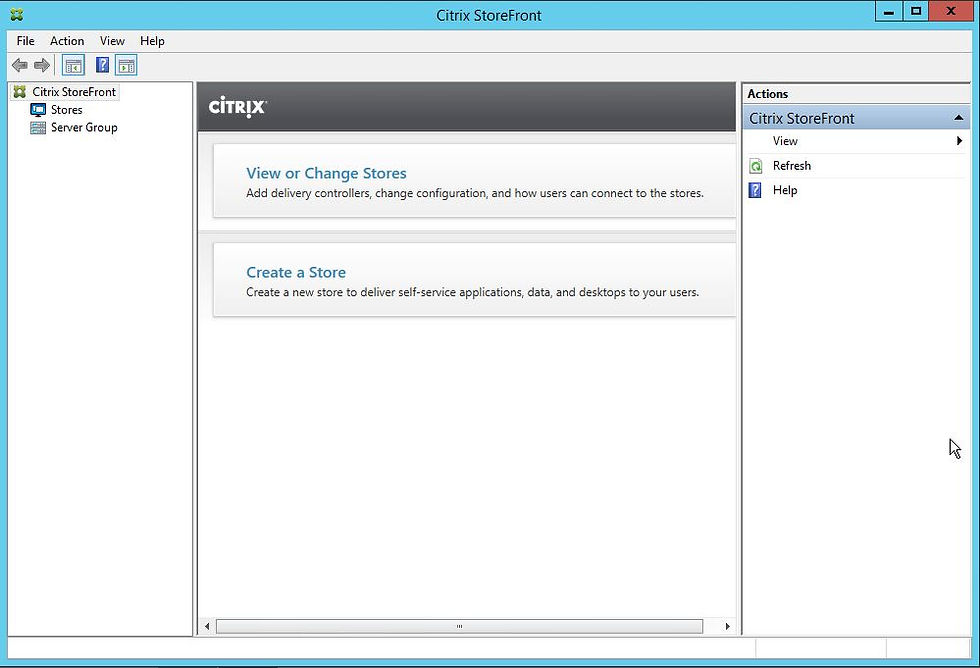Image resolution: width=980 pixels, height=668 pixels.
Task: Open the Create a Store link
Action: (x=296, y=272)
